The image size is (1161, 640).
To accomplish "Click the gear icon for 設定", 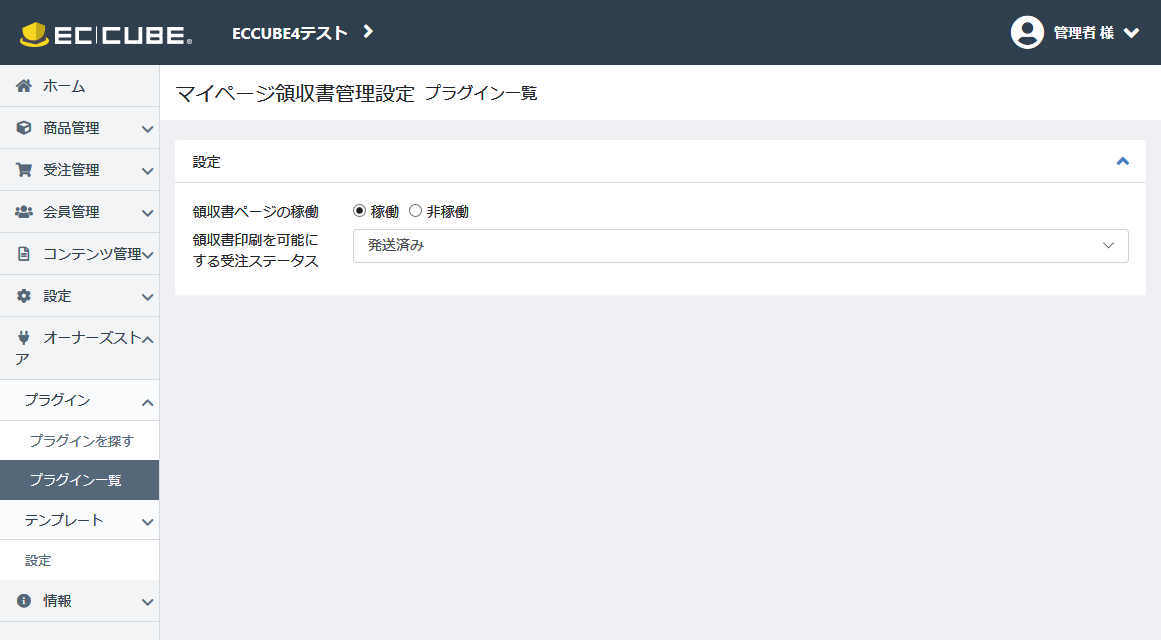I will (x=24, y=296).
